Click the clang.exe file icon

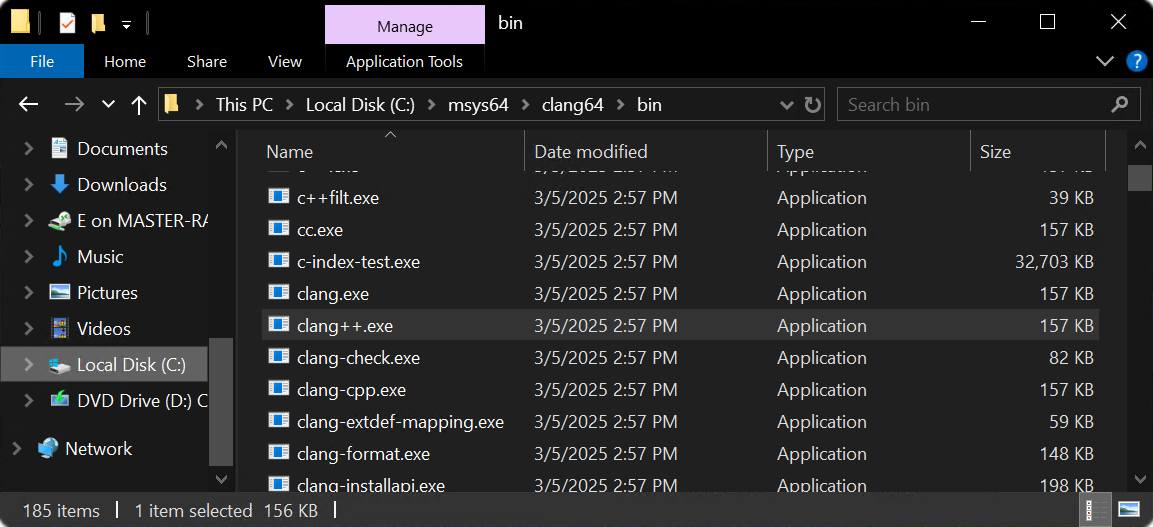point(277,293)
